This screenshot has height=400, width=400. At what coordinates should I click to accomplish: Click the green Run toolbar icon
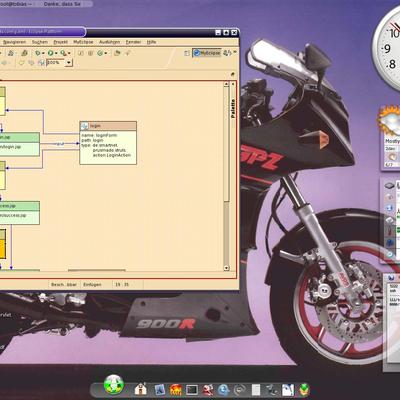50,53
